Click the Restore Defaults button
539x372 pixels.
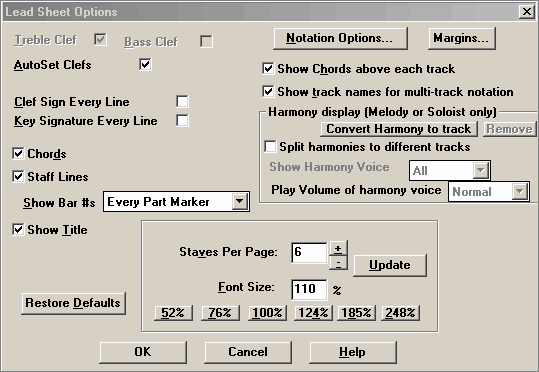tap(73, 303)
